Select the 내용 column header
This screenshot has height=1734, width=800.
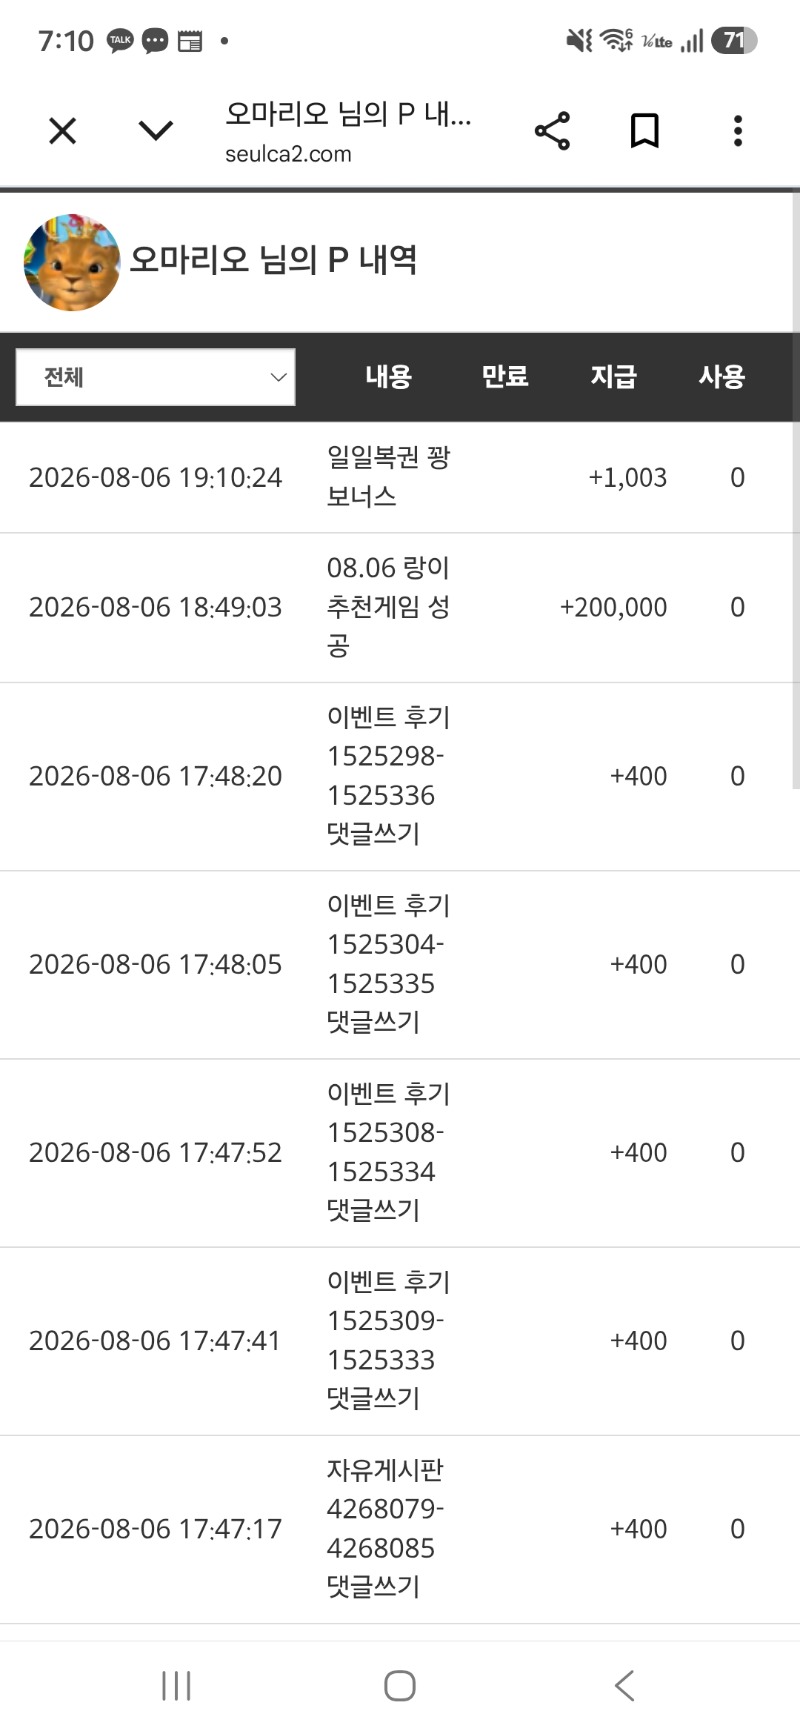click(388, 377)
